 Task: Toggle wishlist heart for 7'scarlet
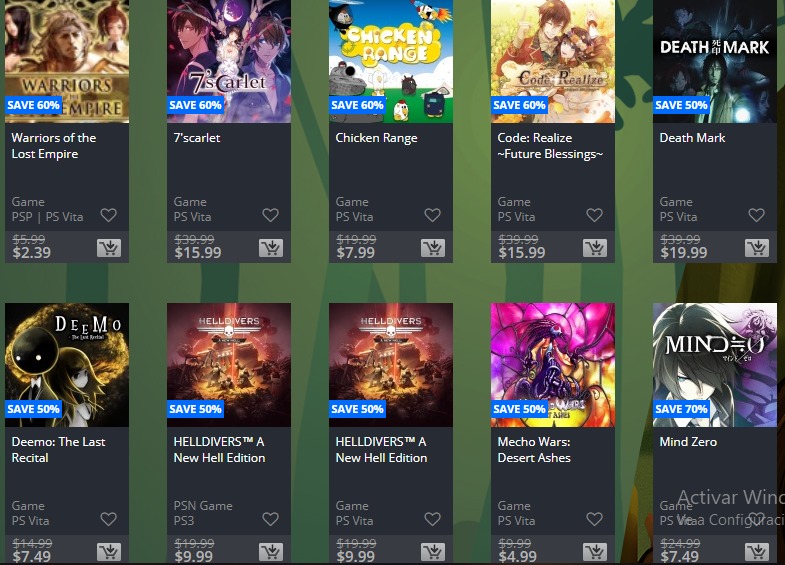[271, 215]
